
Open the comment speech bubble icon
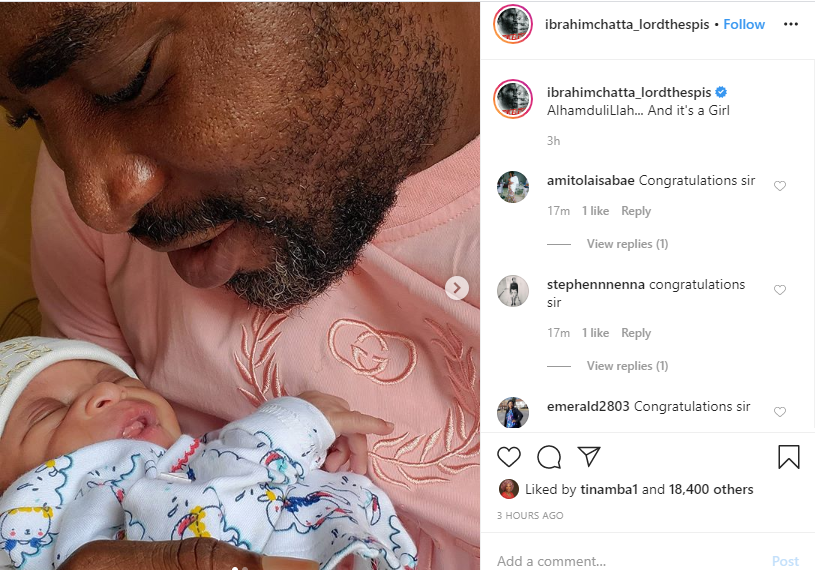[x=549, y=457]
